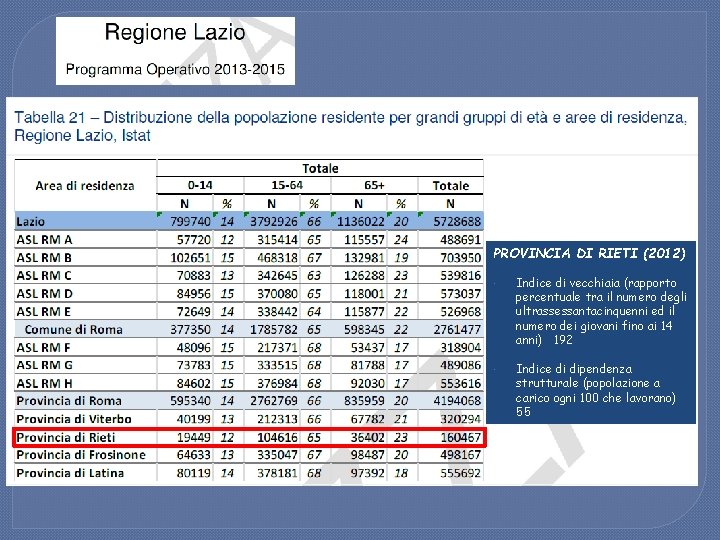Click total 160467 in Provincia di Rieti row
The height and width of the screenshot is (540, 720).
pyautogui.click(x=461, y=438)
